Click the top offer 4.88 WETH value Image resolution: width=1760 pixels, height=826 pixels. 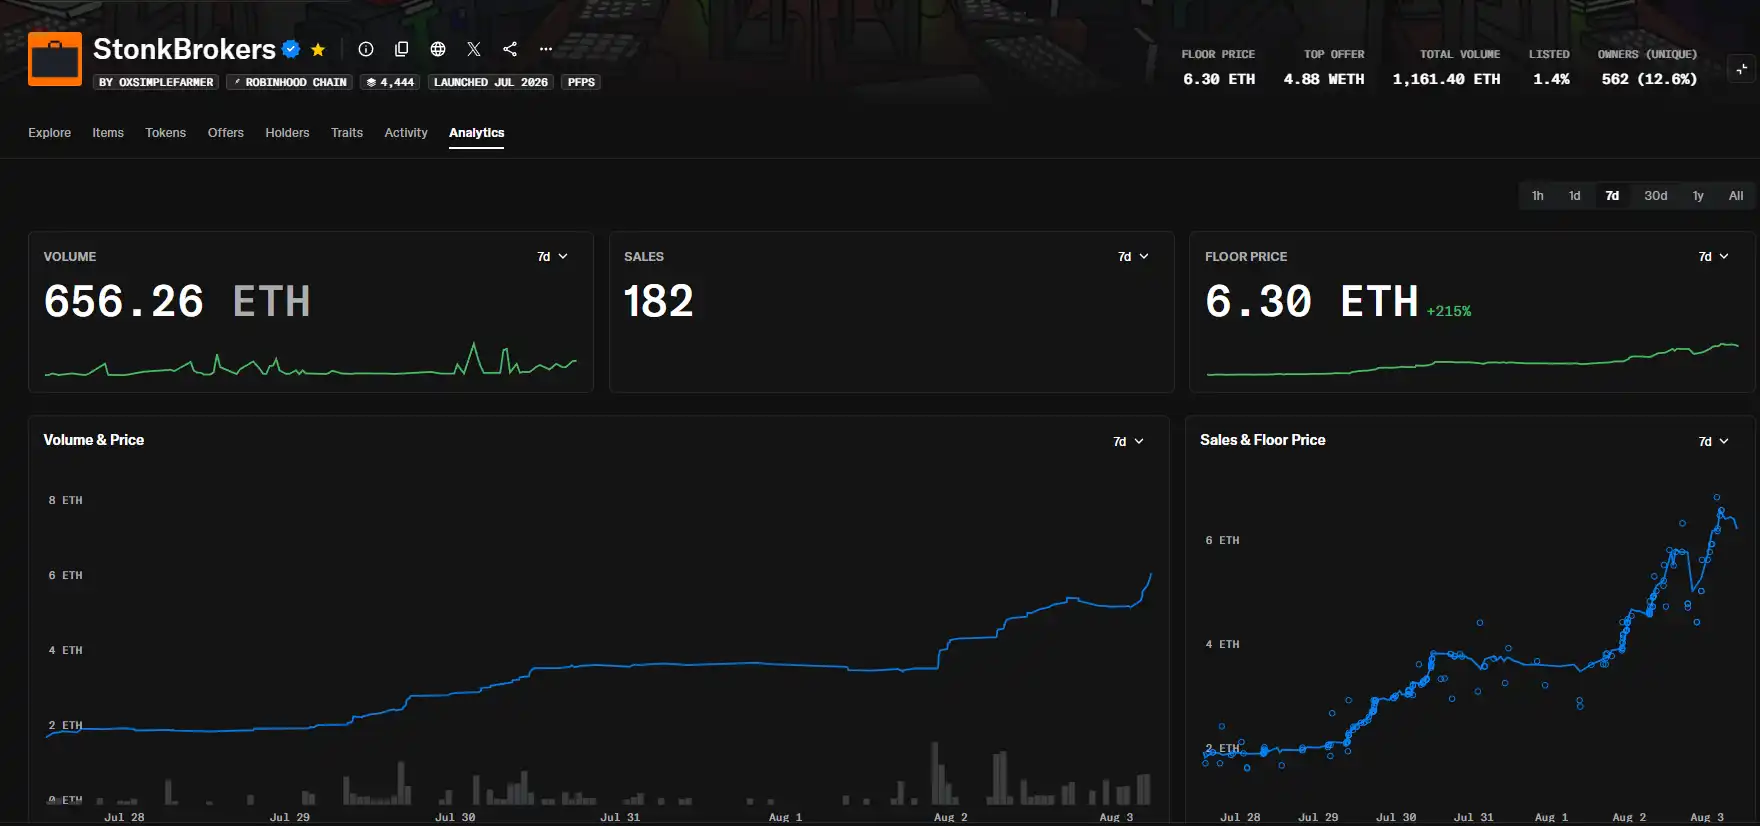pyautogui.click(x=1324, y=79)
